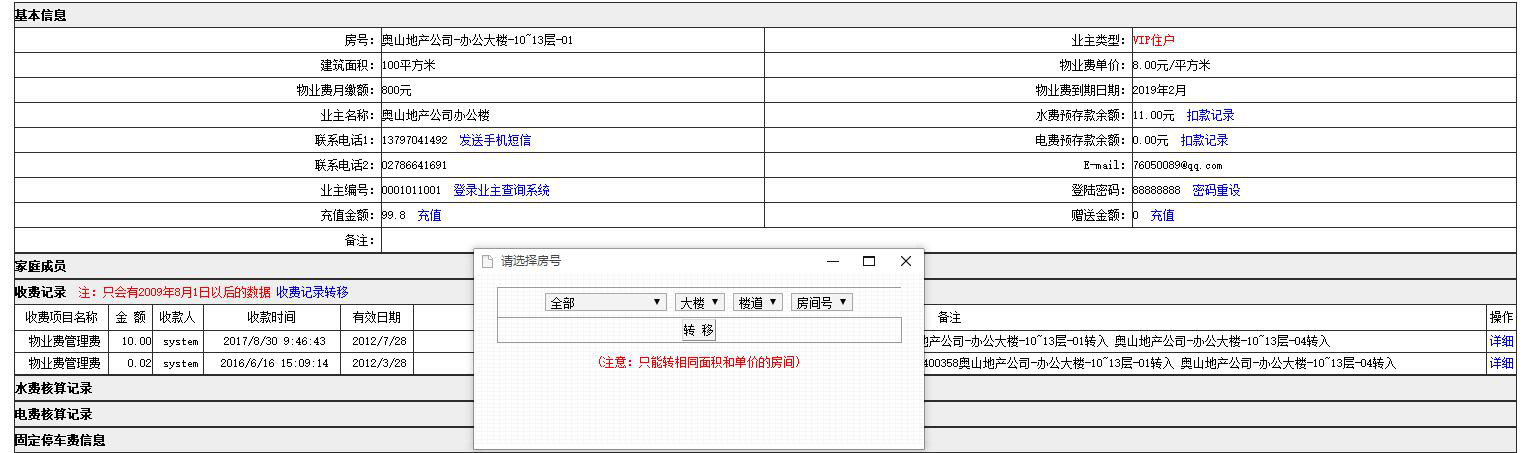The image size is (1527, 453).
Task: Expand the 家庭成员 section
Action: tap(766, 266)
